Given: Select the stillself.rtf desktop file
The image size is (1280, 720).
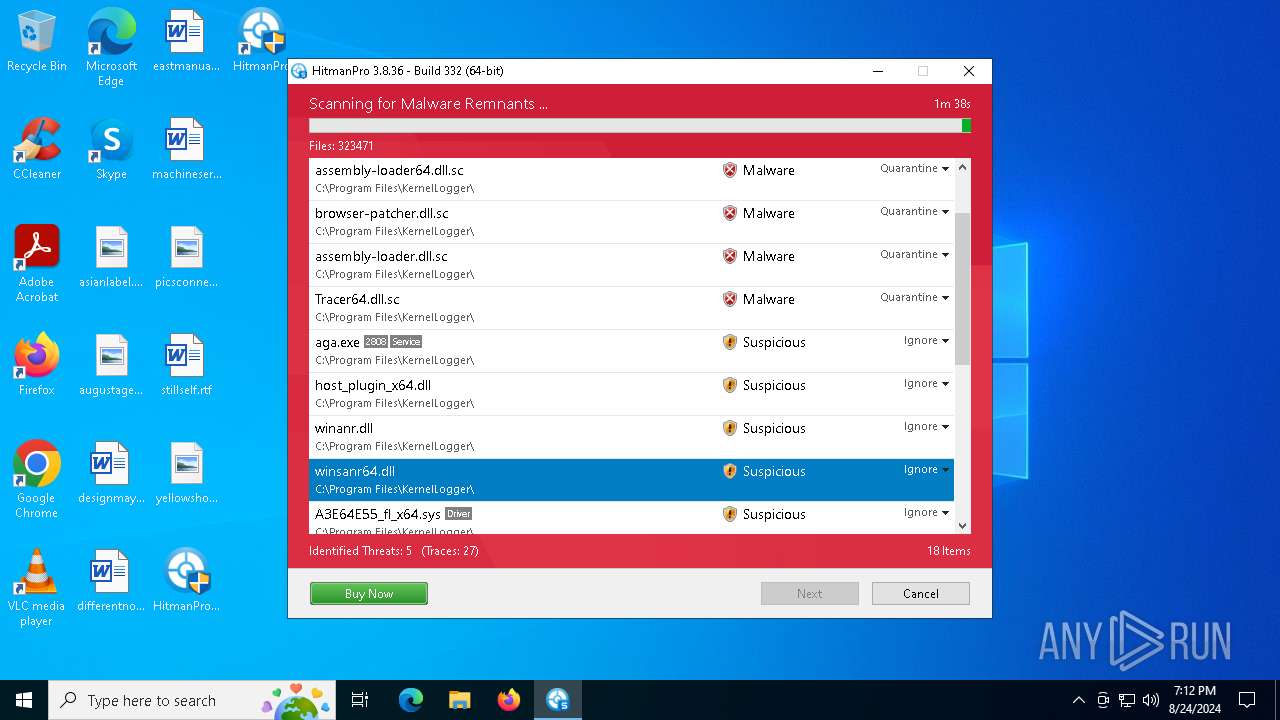Looking at the screenshot, I should click(x=186, y=366).
